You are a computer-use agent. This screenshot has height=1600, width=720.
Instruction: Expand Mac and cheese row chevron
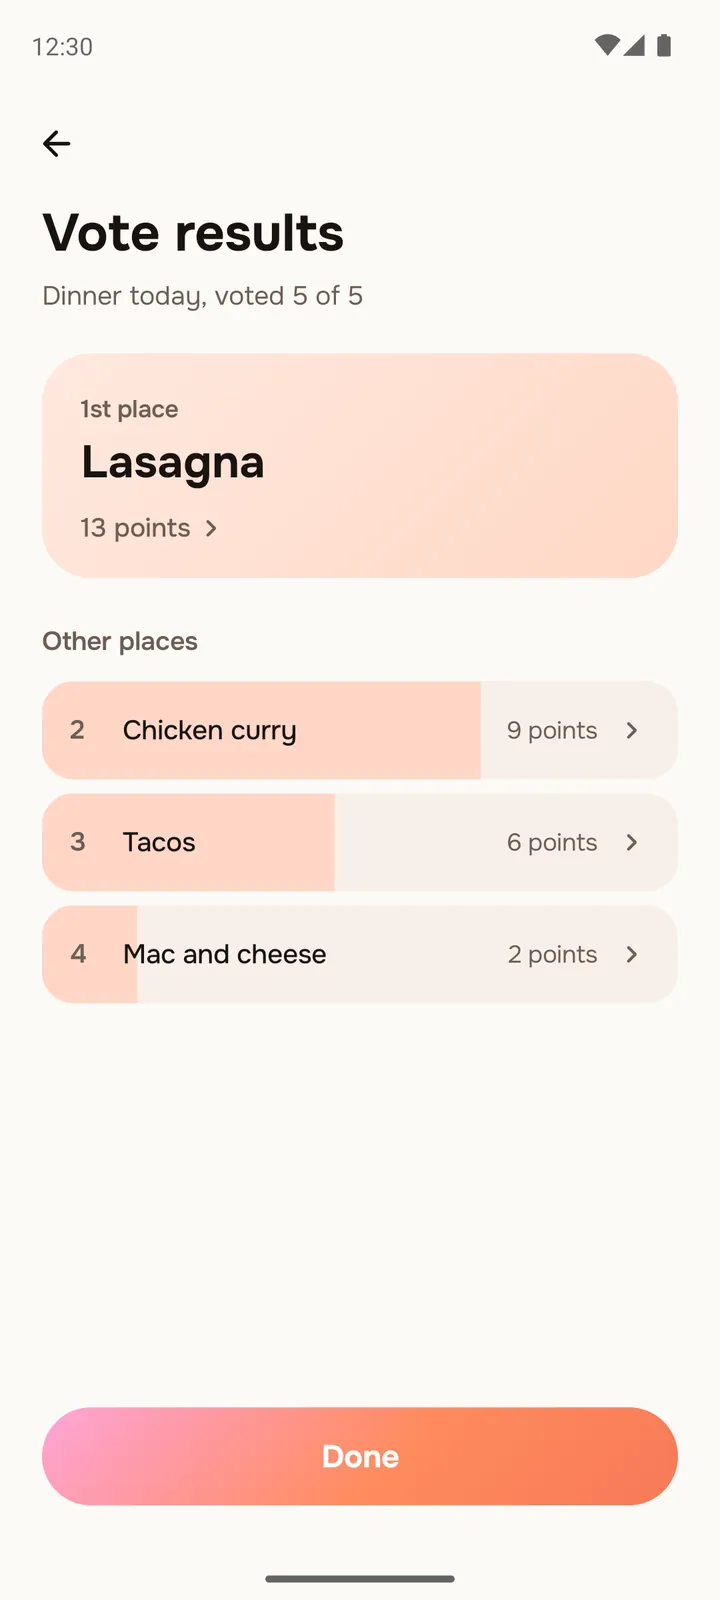[x=631, y=955]
